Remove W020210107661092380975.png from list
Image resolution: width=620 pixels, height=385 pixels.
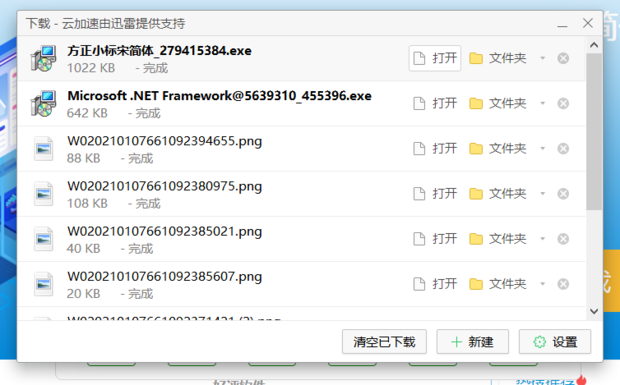(563, 193)
